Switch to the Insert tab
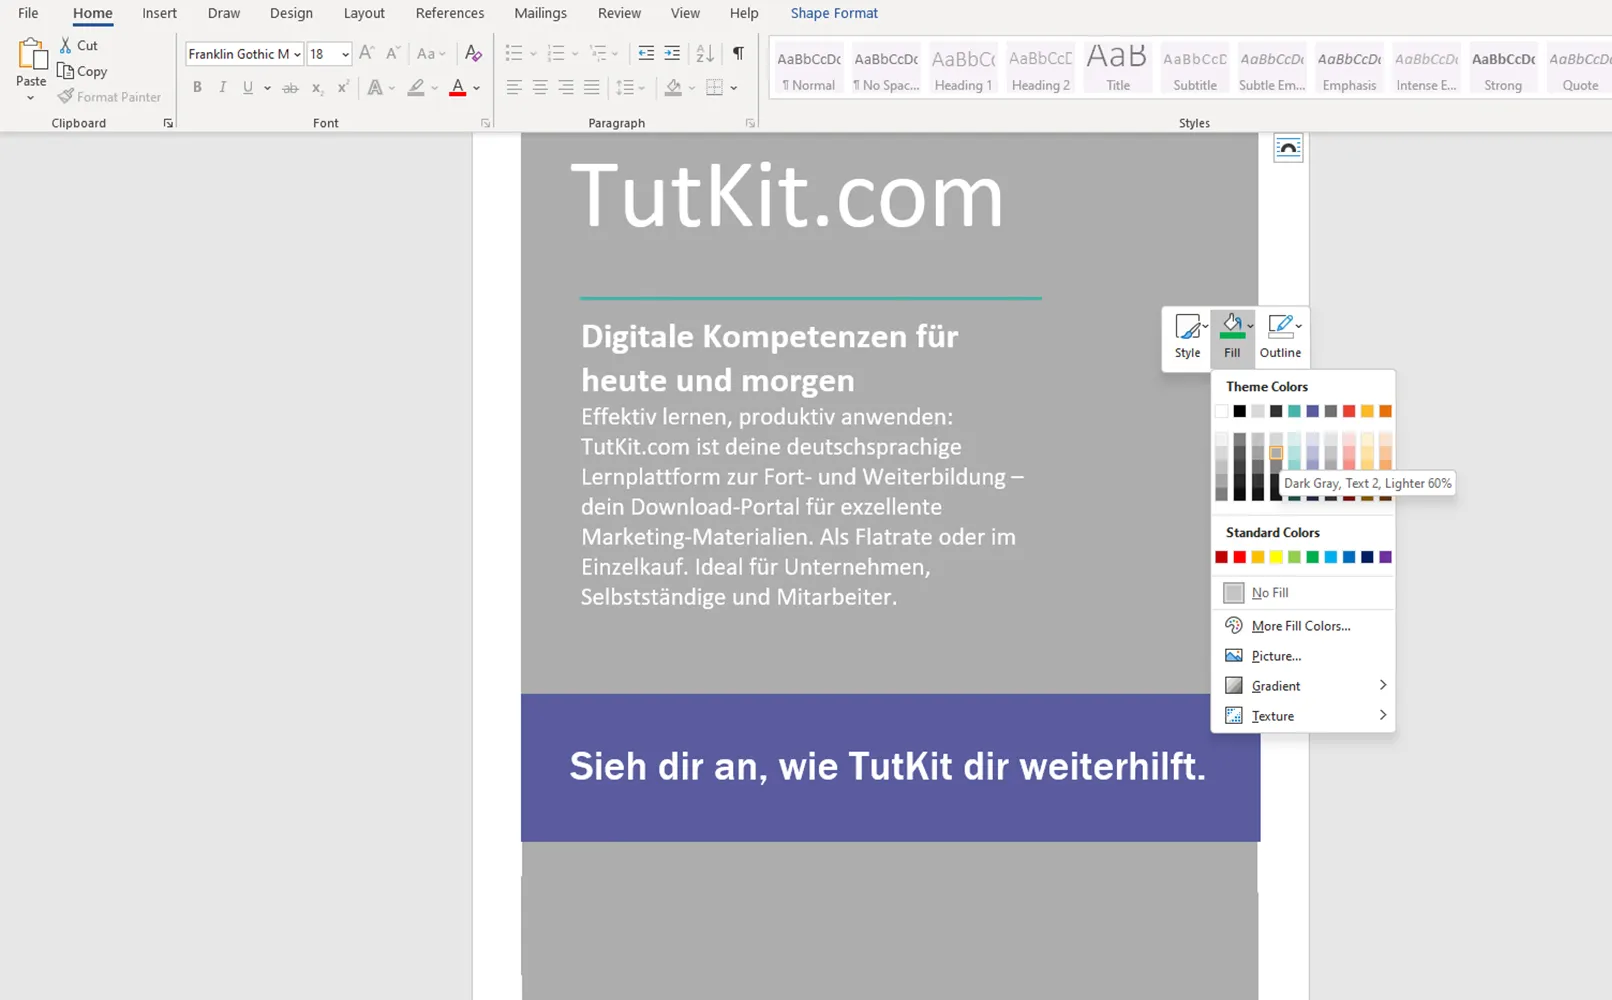This screenshot has width=1612, height=1000. point(159,13)
